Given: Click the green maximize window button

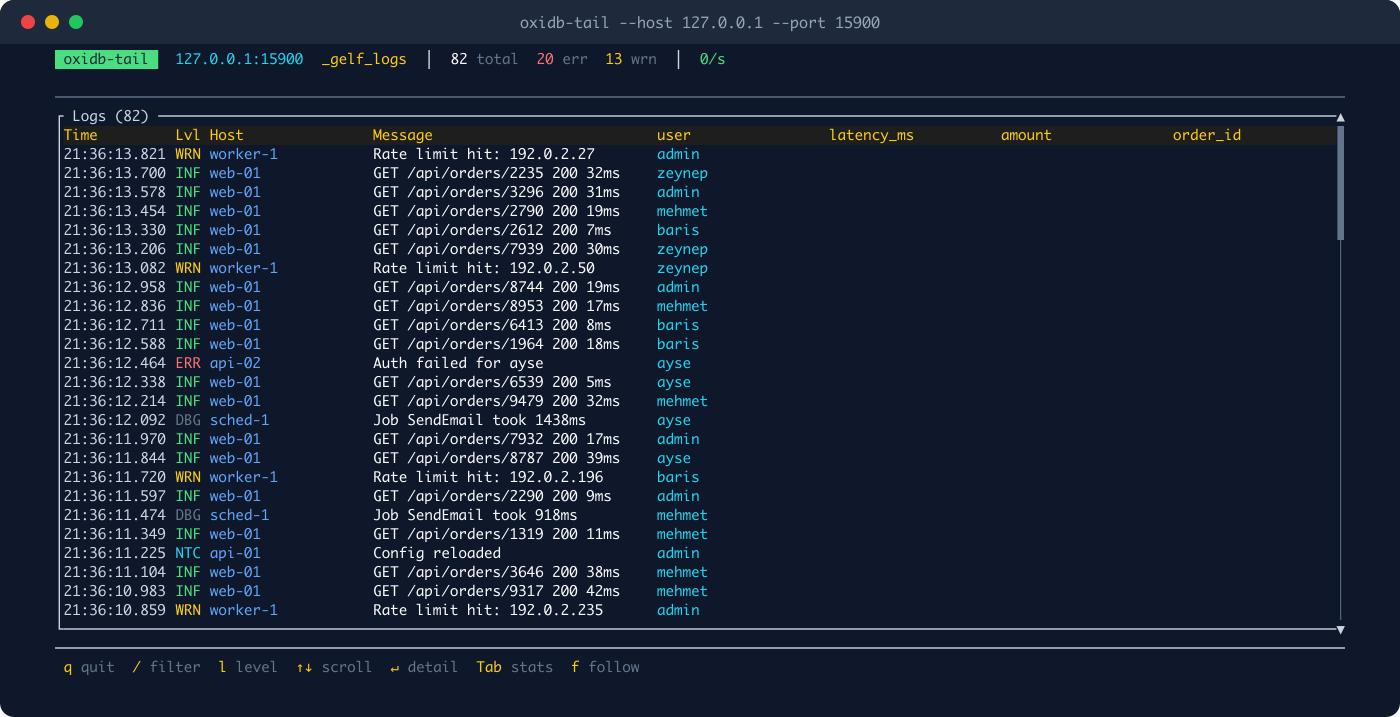Looking at the screenshot, I should [76, 22].
